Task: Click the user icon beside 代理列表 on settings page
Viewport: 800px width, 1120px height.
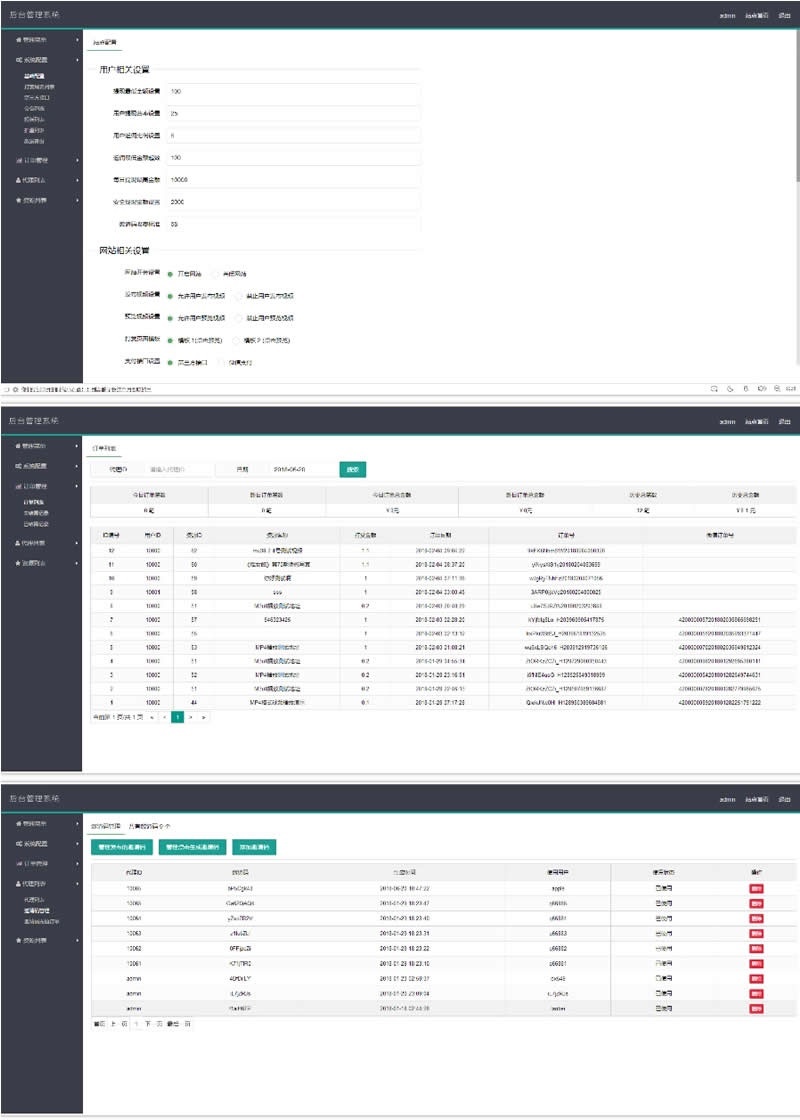Action: pyautogui.click(x=19, y=180)
